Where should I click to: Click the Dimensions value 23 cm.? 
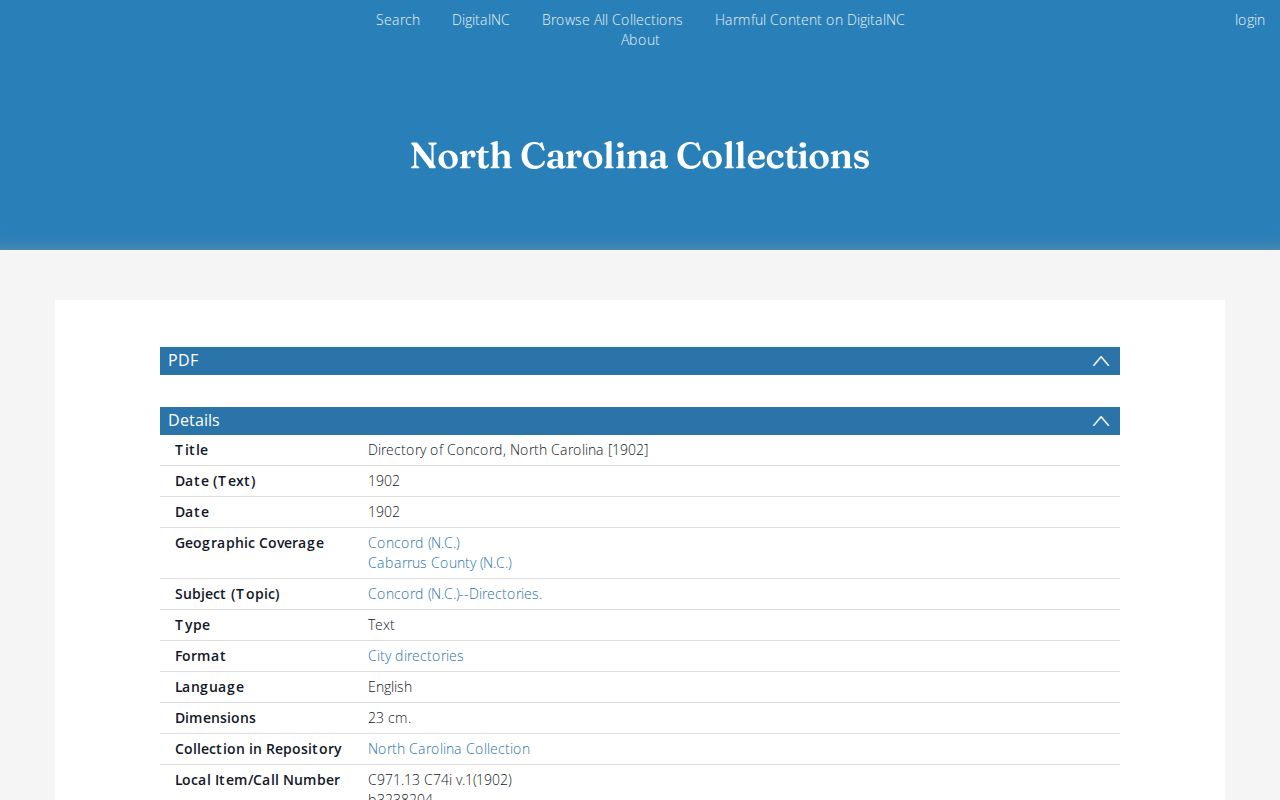389,718
